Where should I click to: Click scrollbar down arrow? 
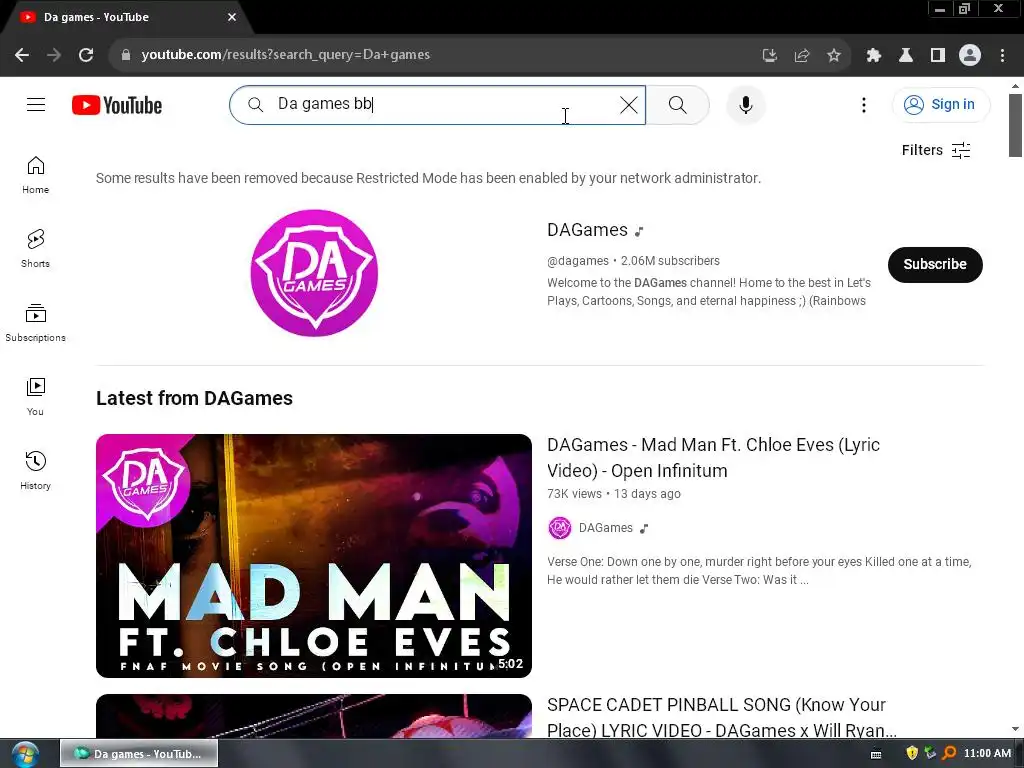[x=1015, y=729]
